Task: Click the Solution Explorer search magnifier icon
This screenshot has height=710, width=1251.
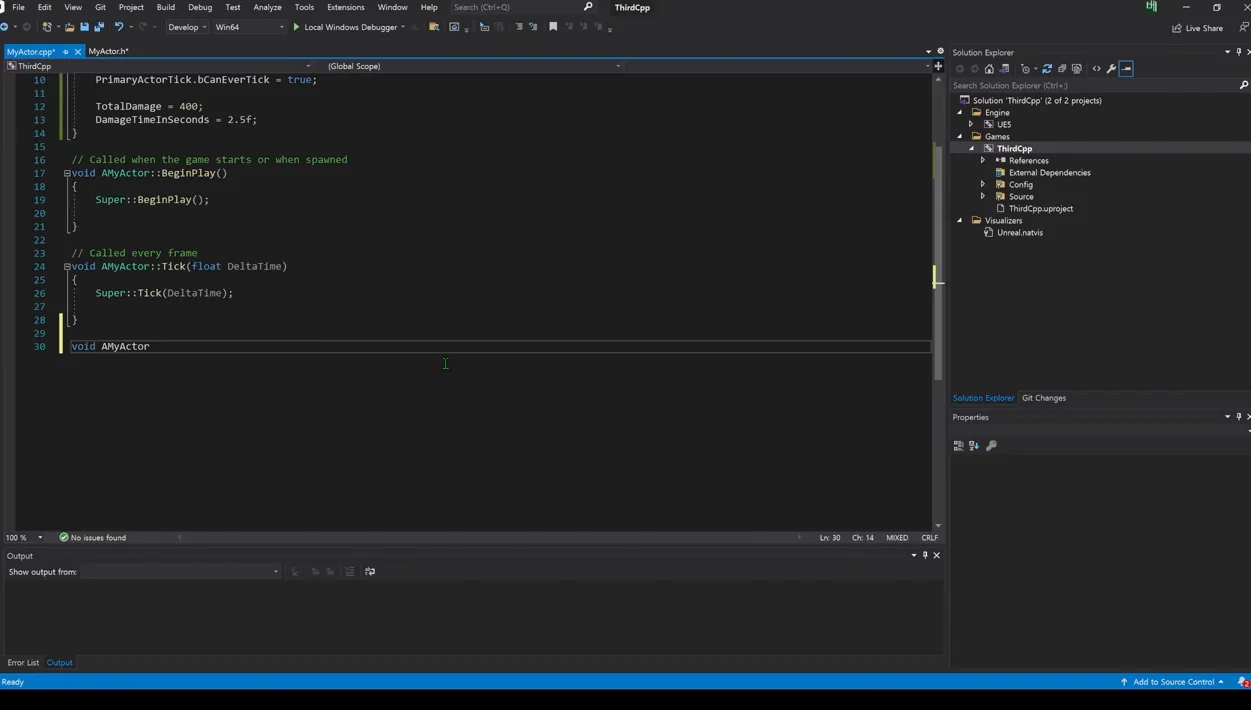Action: pos(1243,85)
